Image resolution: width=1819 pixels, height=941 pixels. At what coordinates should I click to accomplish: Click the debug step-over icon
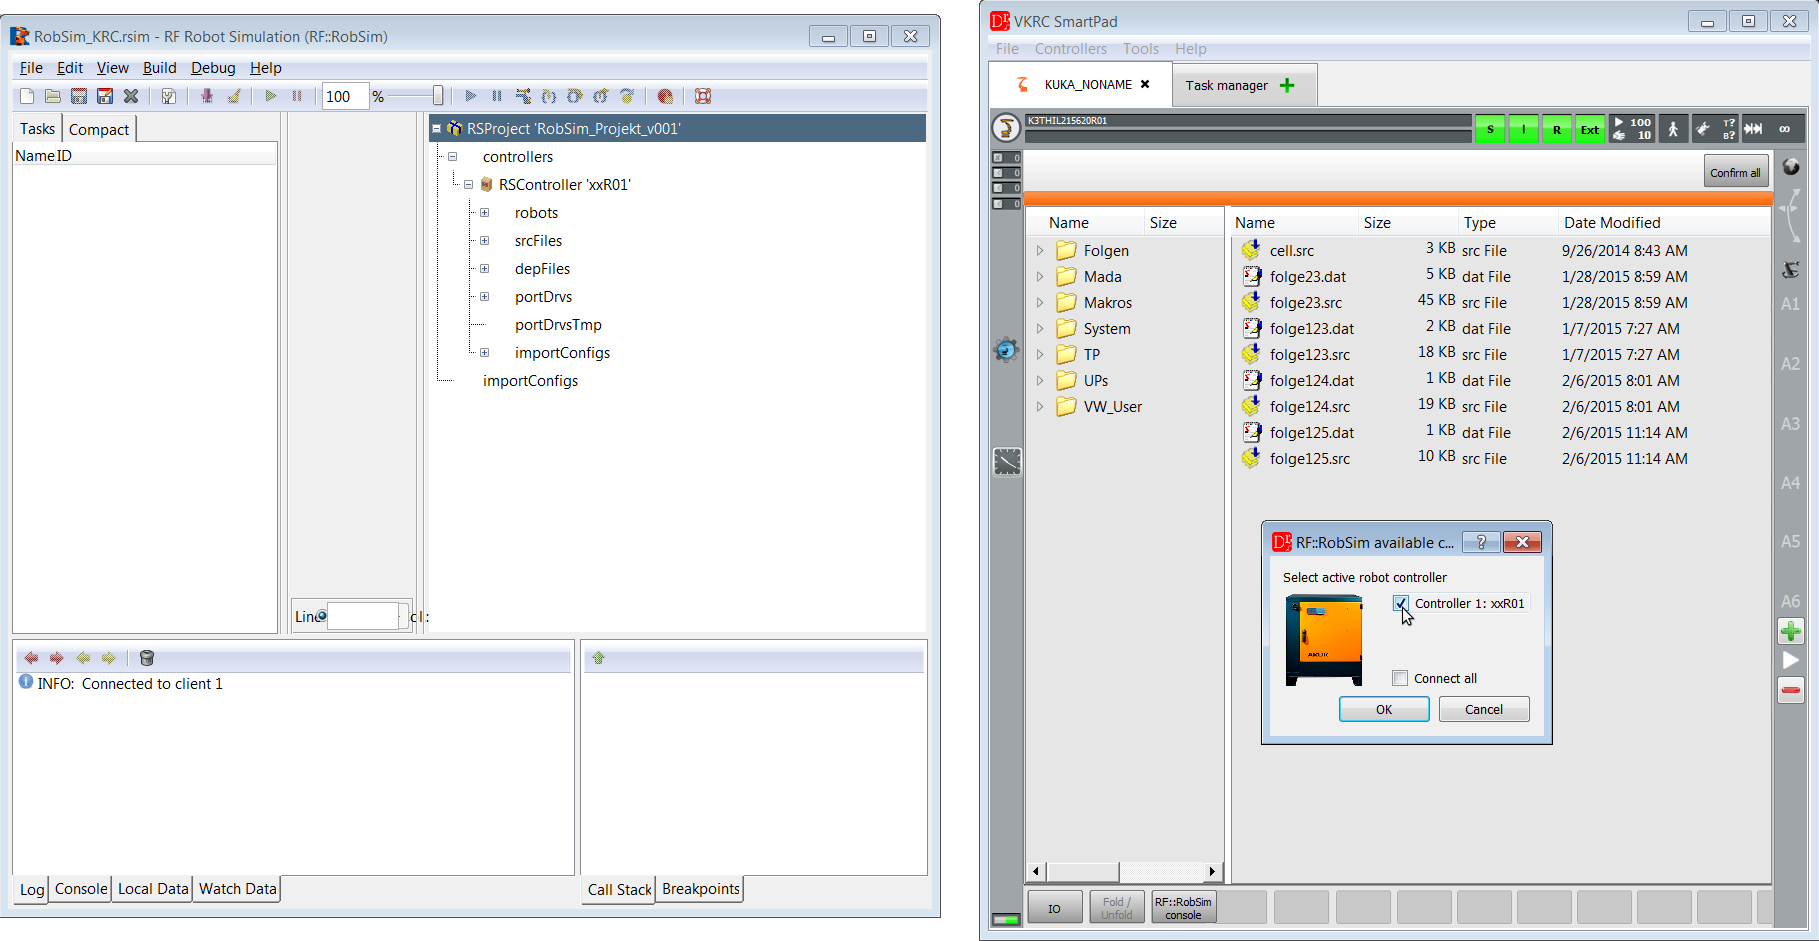tap(575, 96)
